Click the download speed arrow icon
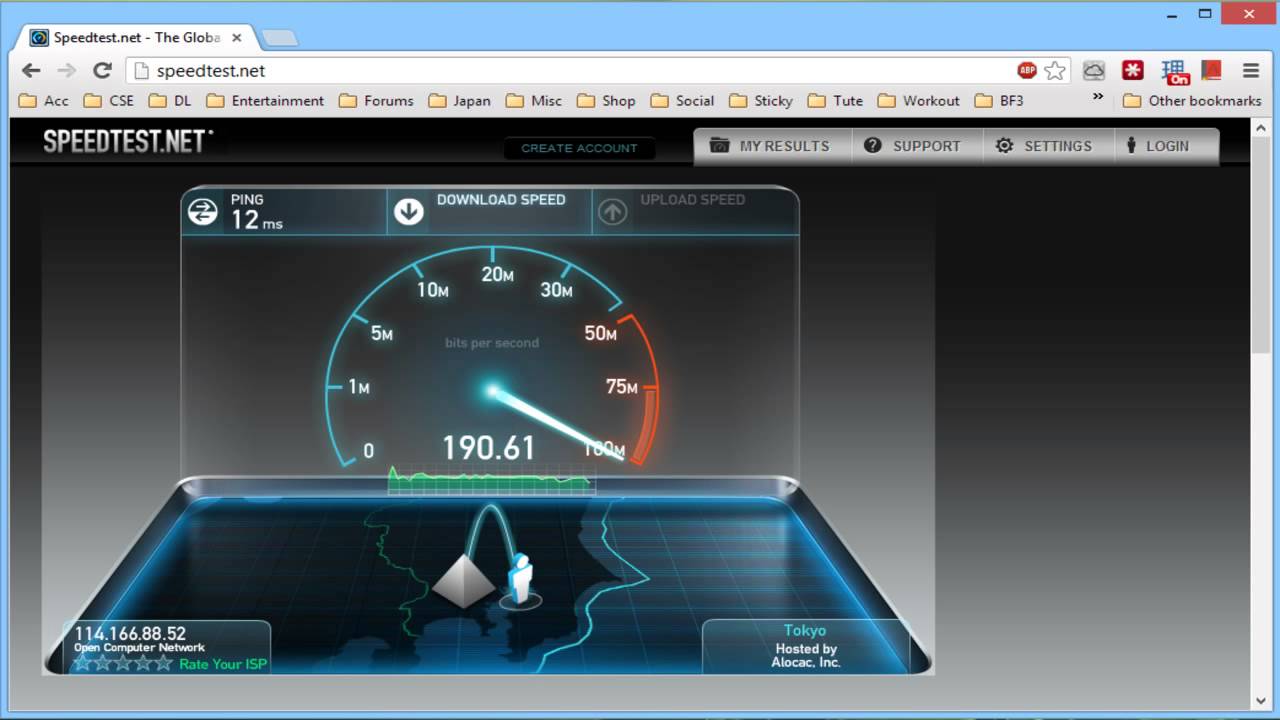Screen dimensions: 1280x720 click(408, 211)
